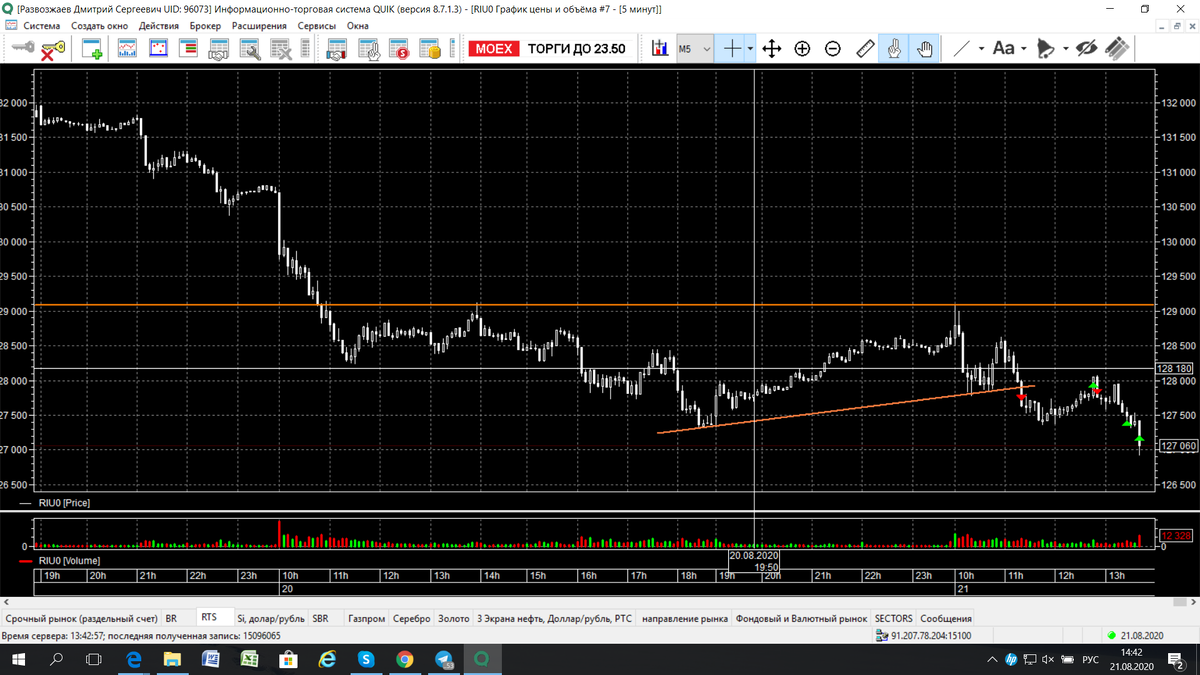Click the table with red S badge icon

[399, 48]
